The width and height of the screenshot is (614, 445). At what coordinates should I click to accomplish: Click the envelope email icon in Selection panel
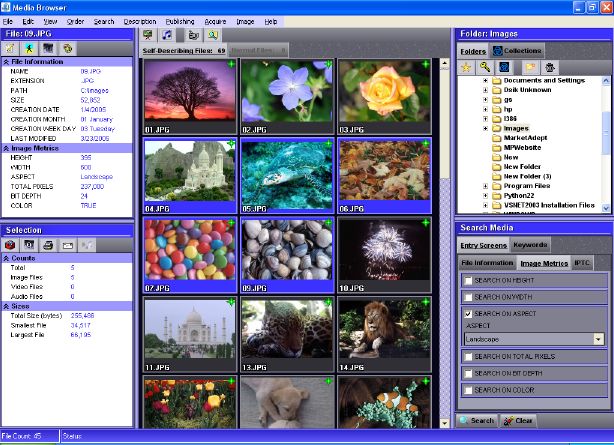(x=68, y=244)
